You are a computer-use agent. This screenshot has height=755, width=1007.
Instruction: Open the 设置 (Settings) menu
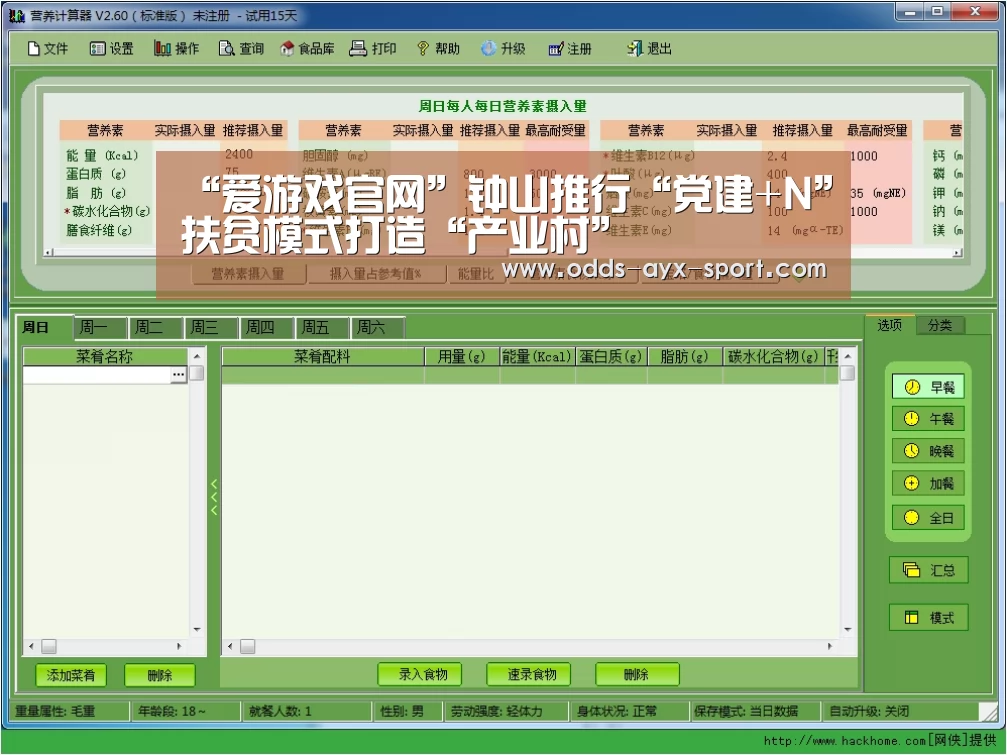pos(112,48)
